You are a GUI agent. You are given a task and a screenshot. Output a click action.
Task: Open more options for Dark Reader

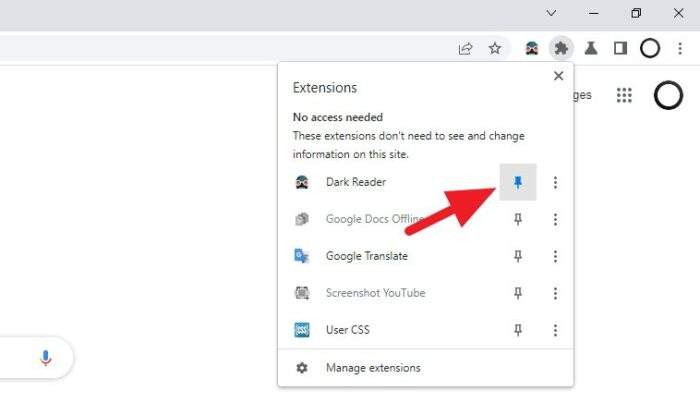[x=555, y=182]
